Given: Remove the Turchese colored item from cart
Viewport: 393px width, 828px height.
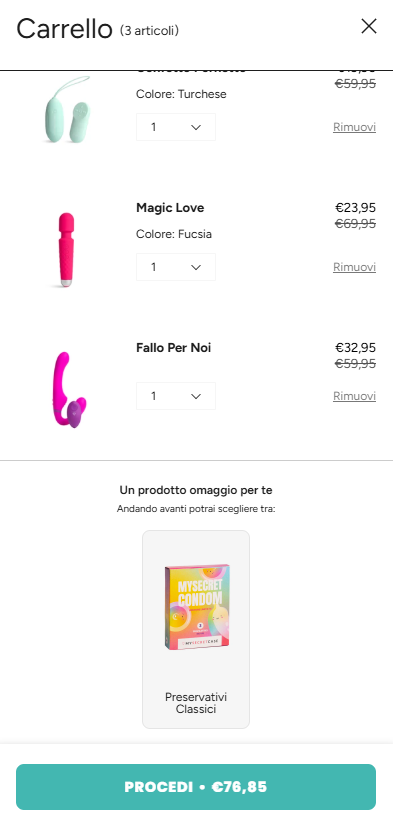Looking at the screenshot, I should coord(354,127).
